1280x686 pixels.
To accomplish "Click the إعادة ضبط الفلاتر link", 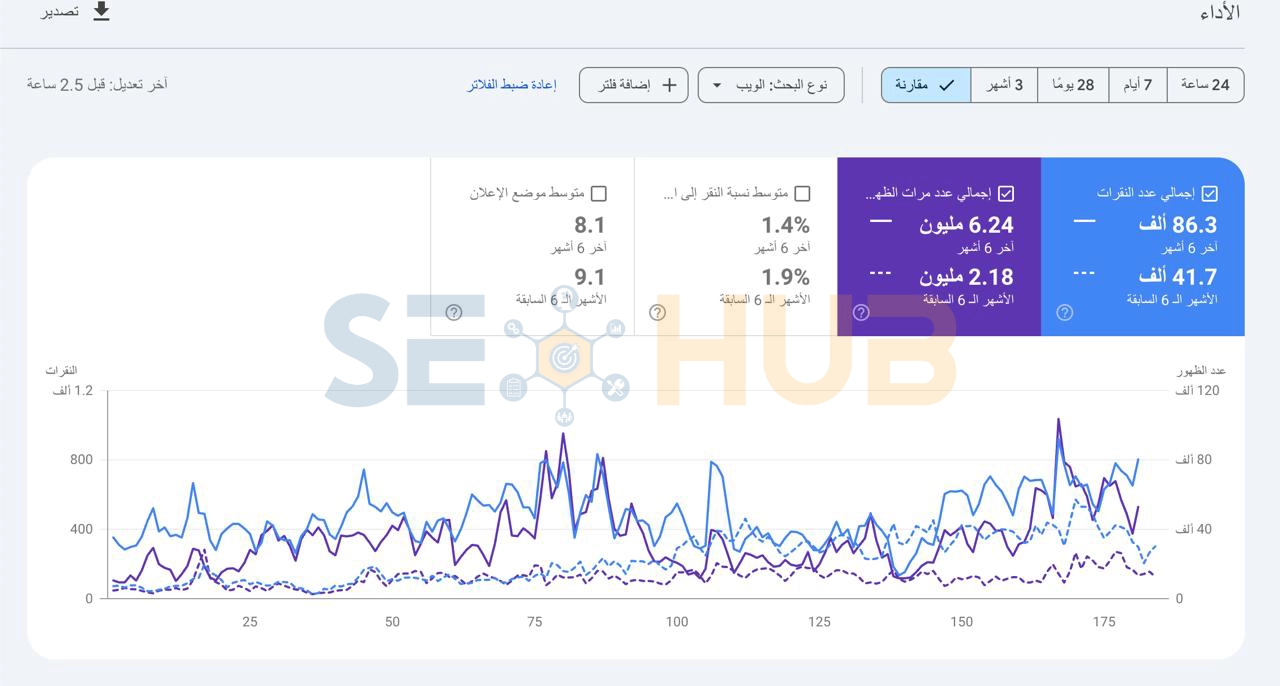I will coord(511,85).
